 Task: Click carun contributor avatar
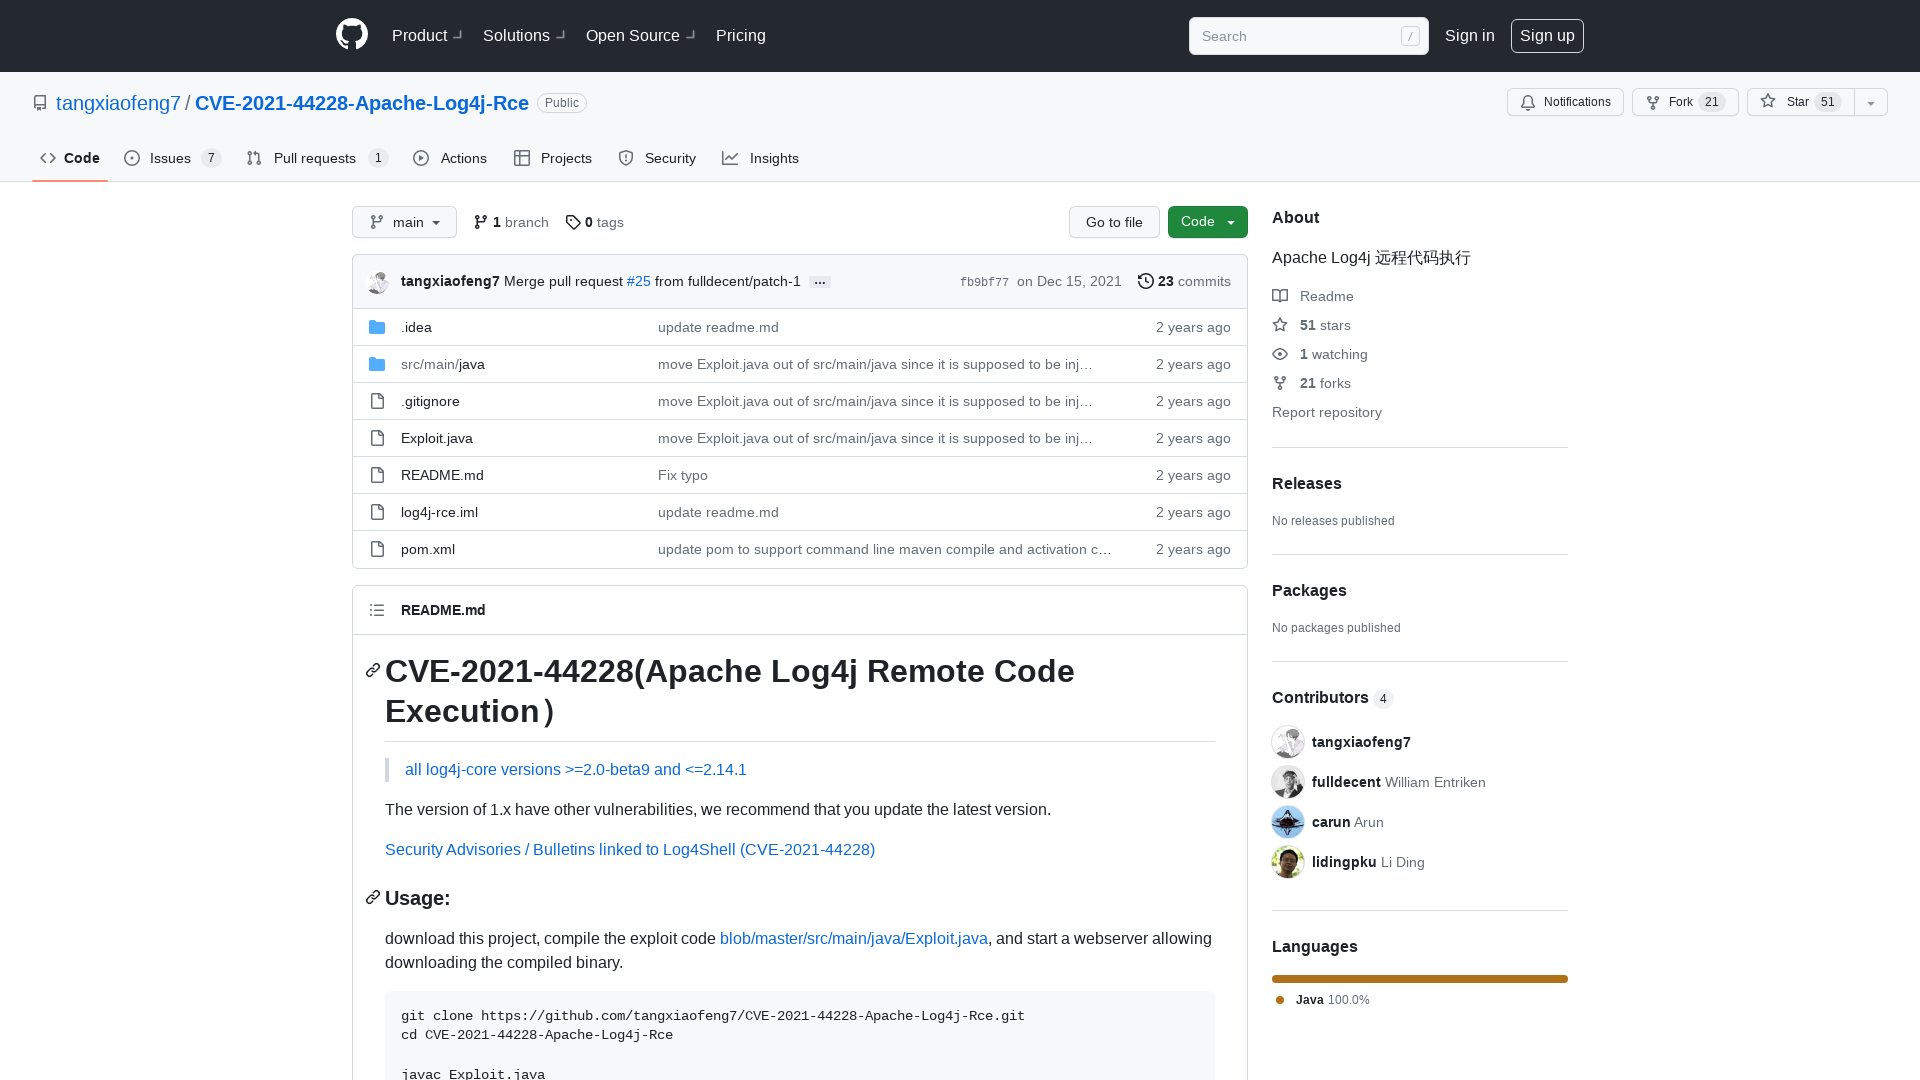(1288, 822)
